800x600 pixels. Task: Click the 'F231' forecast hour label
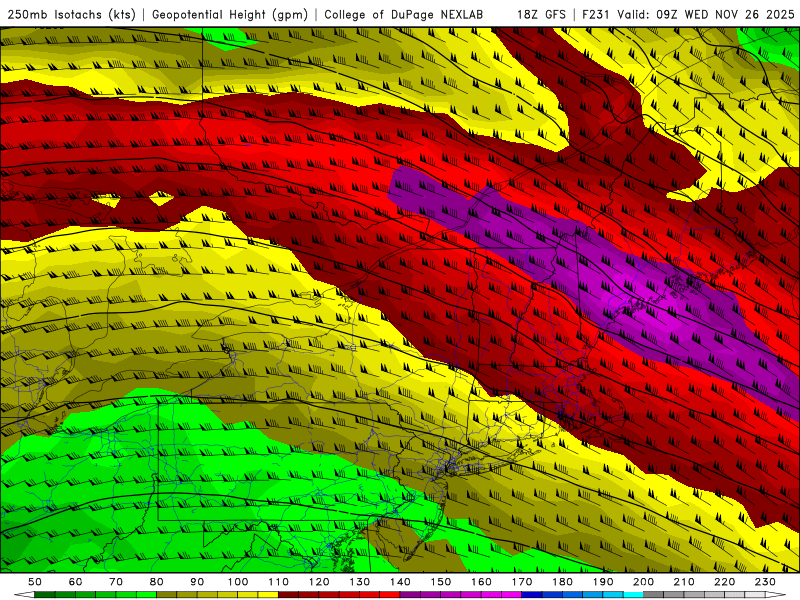[595, 15]
